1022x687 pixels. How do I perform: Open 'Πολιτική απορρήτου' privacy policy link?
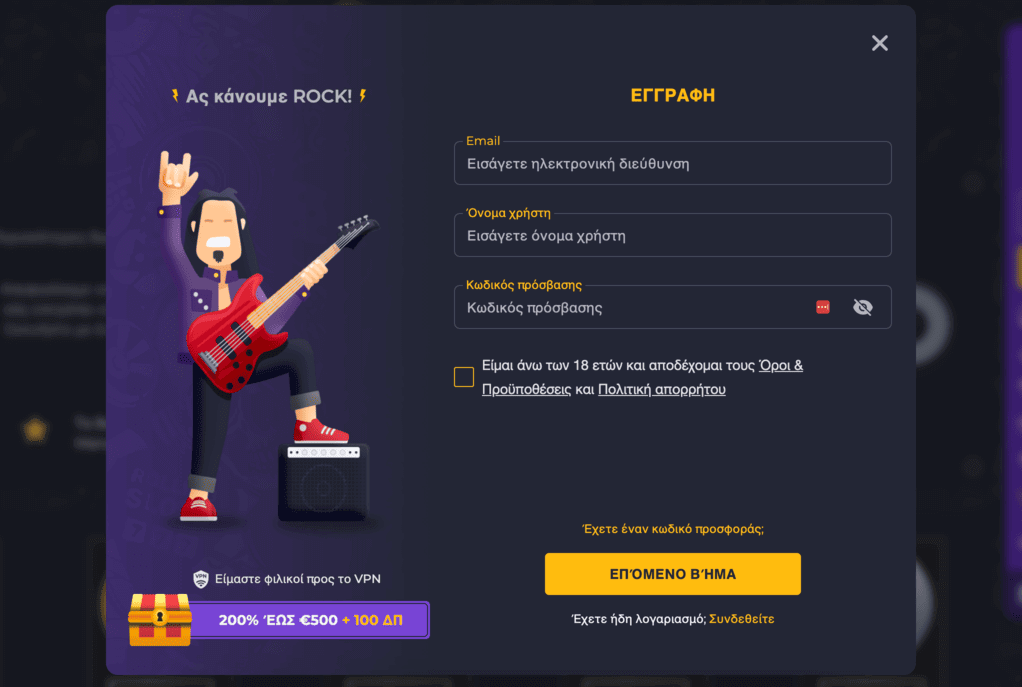pyautogui.click(x=661, y=389)
